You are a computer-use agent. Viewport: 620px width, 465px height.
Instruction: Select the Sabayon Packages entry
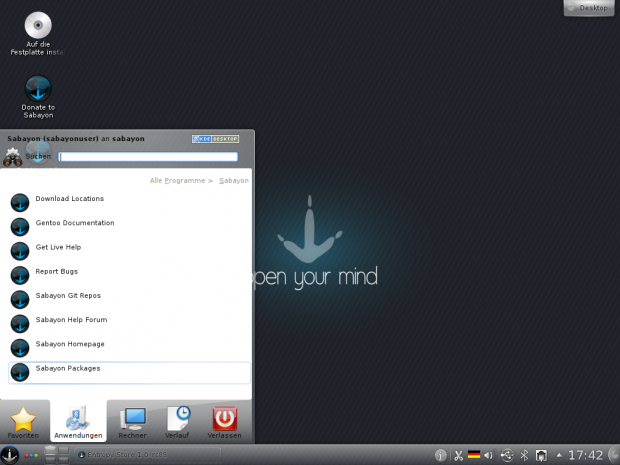point(68,369)
